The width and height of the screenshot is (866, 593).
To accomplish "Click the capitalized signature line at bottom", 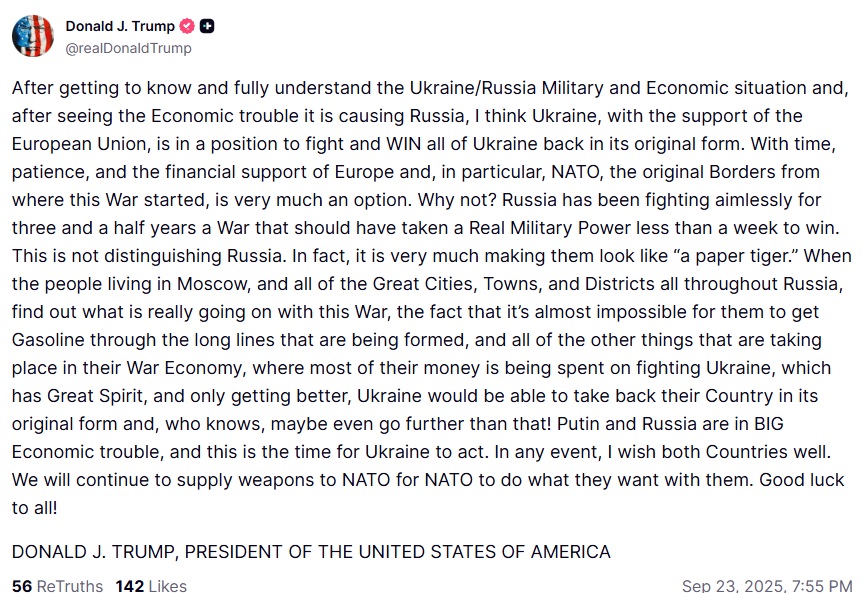I will pyautogui.click(x=311, y=552).
